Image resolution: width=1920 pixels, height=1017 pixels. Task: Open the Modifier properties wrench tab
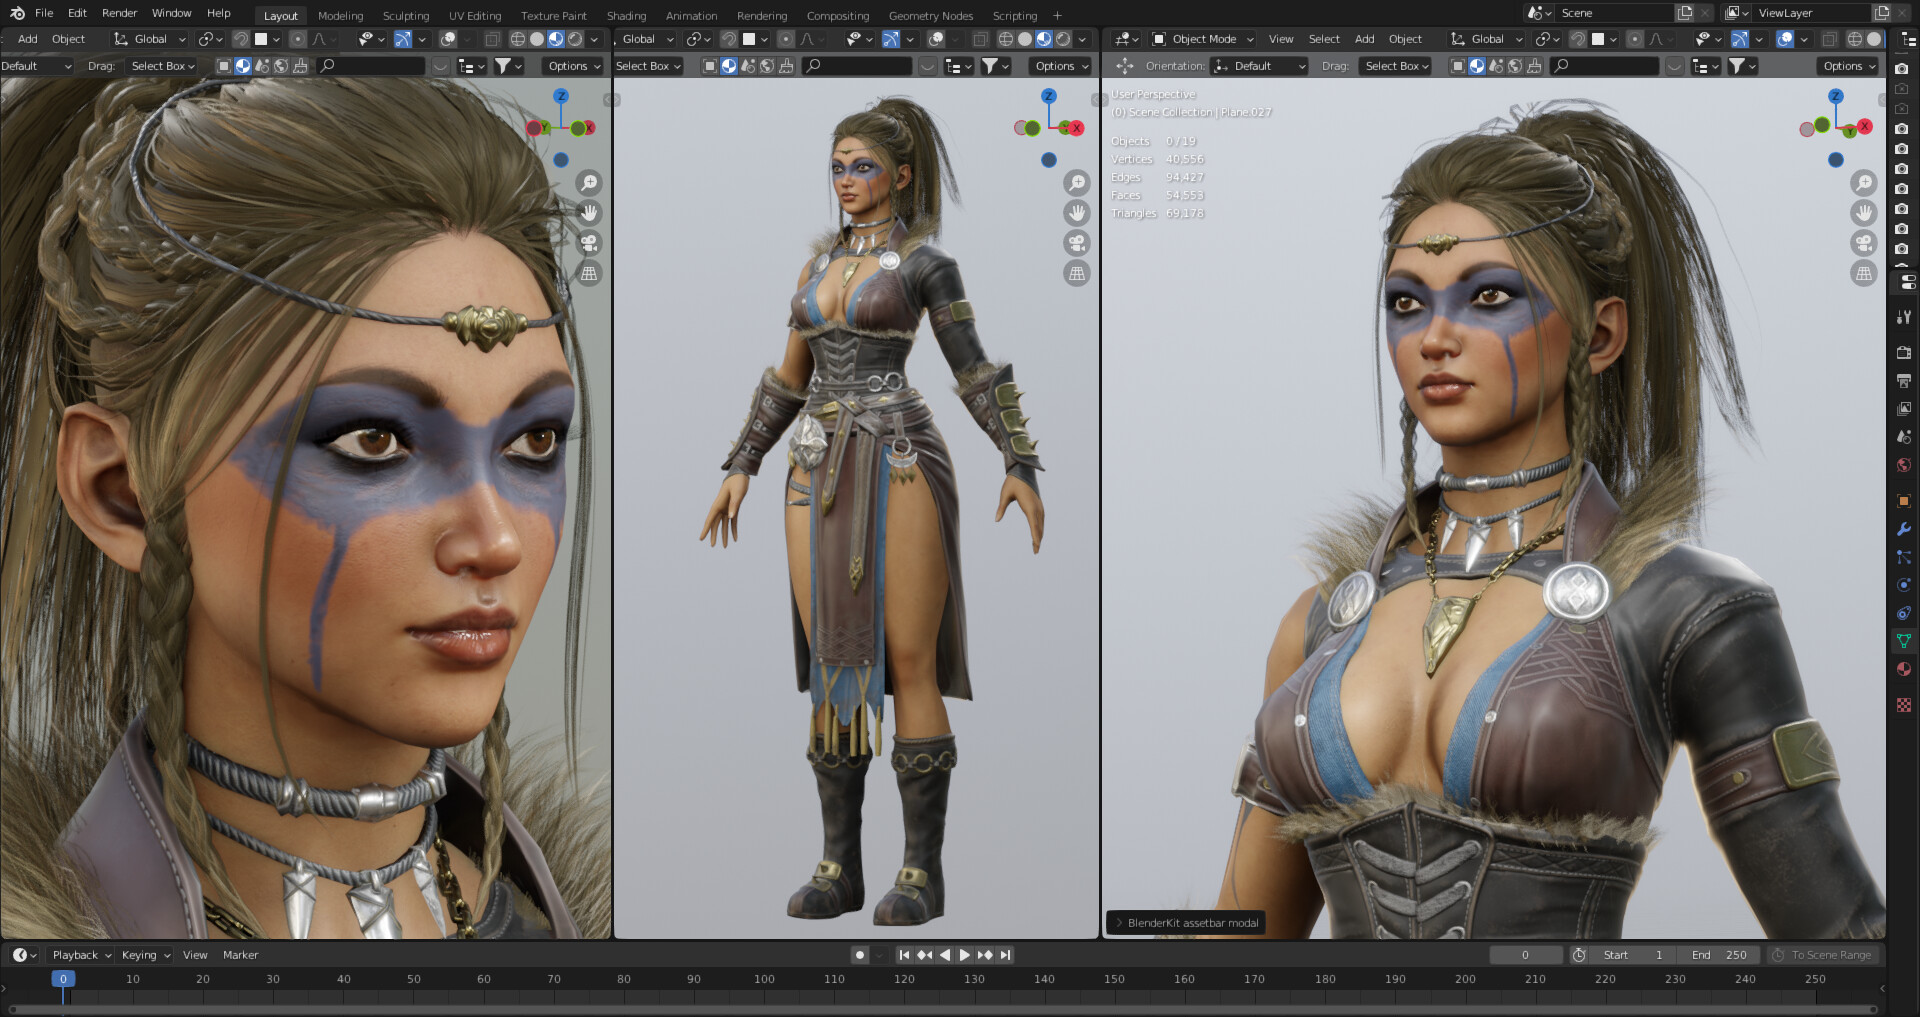1904,529
